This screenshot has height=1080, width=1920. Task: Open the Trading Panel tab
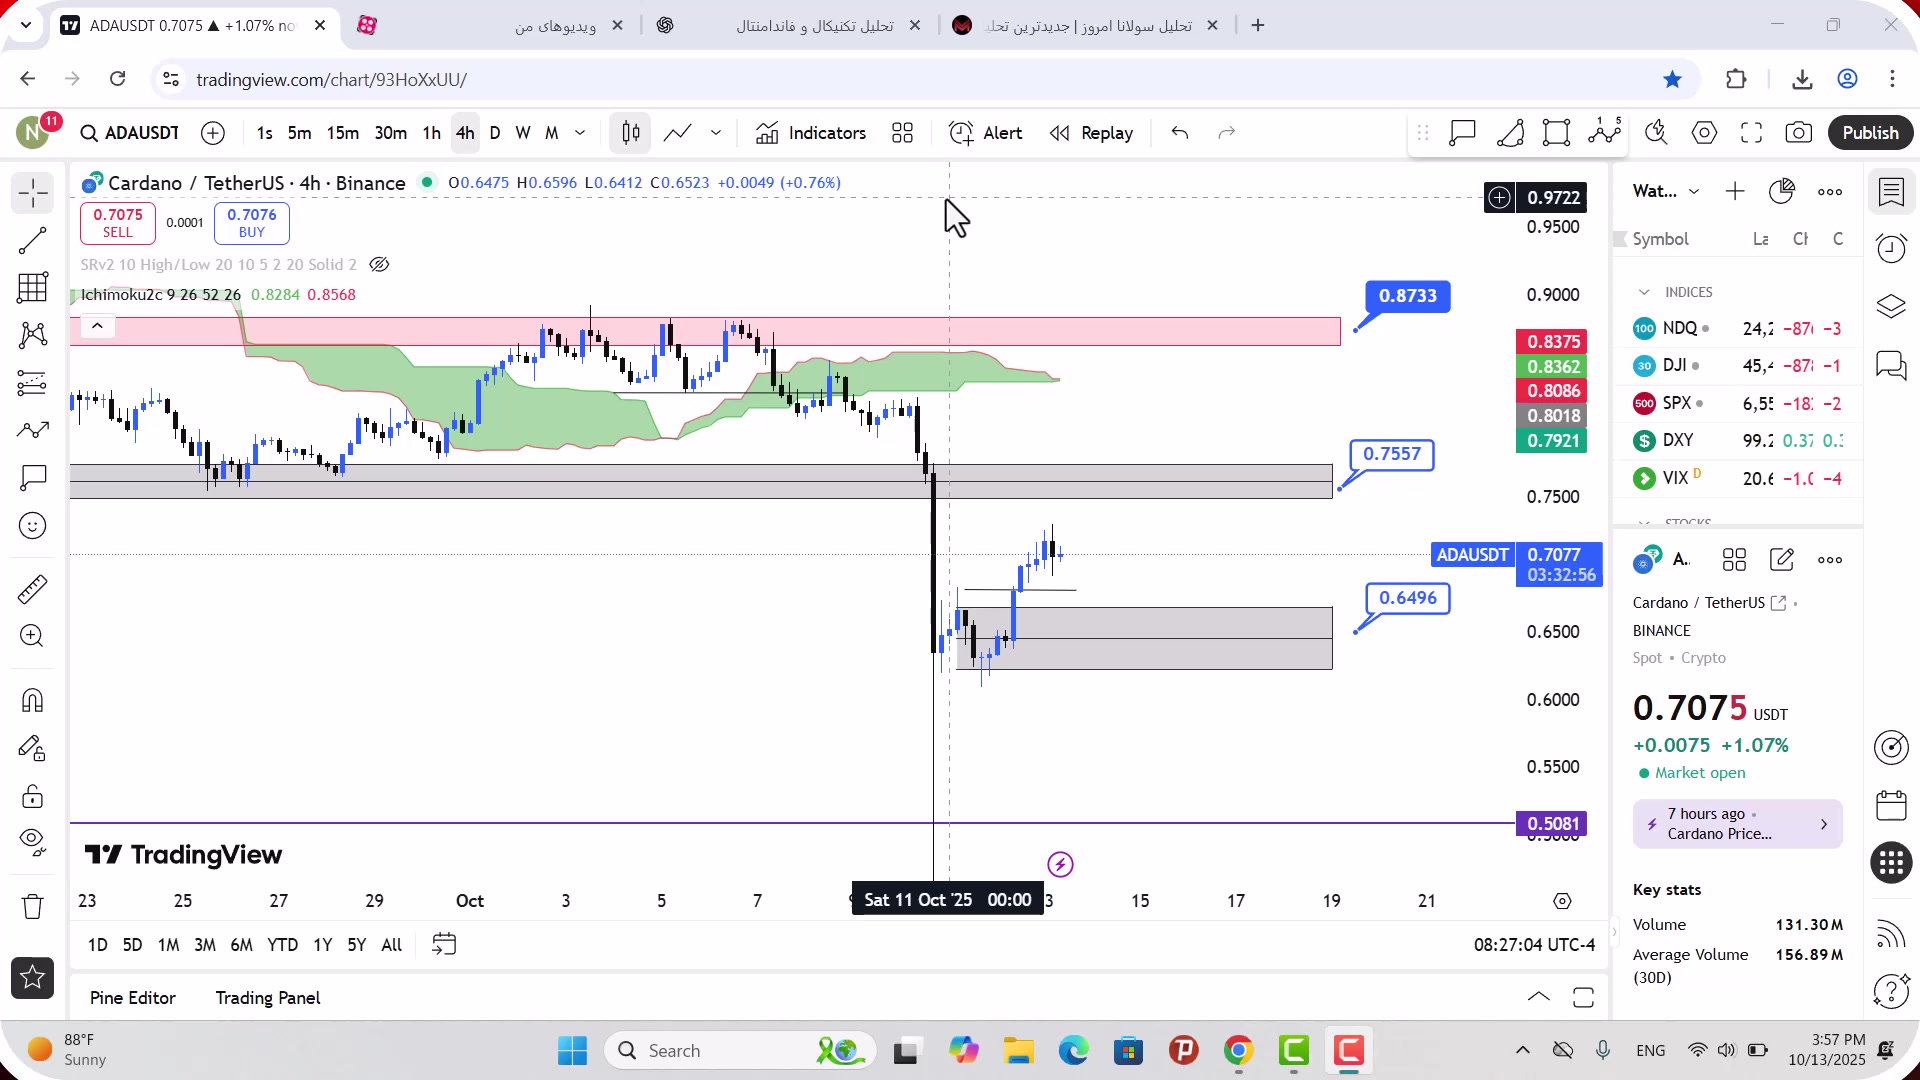268,998
